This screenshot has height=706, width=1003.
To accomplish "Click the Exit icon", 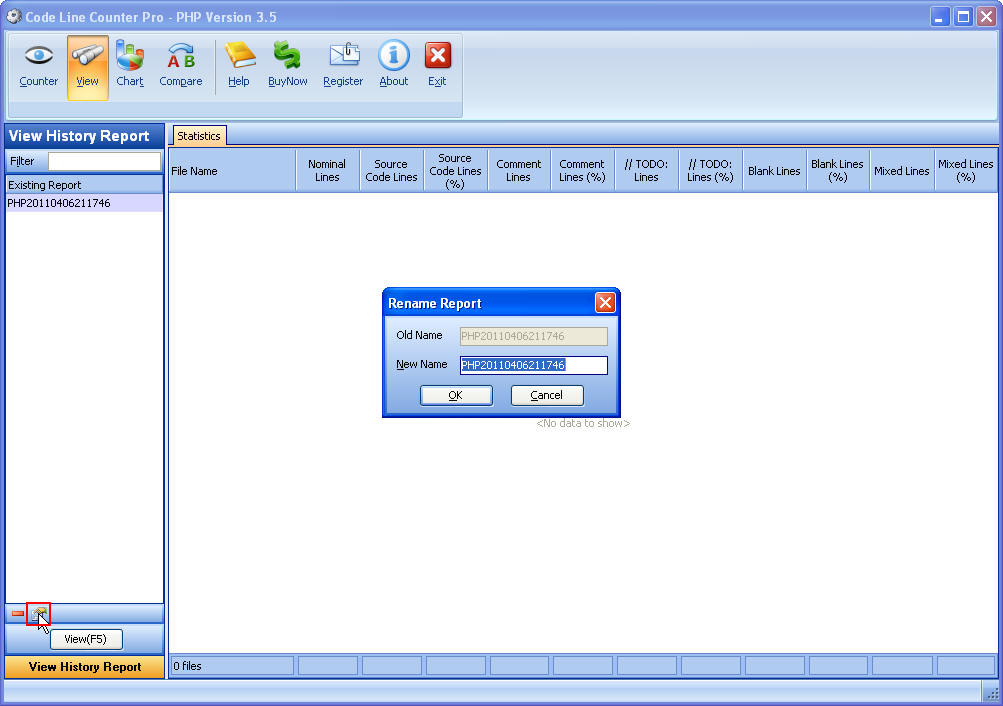I will 437,63.
